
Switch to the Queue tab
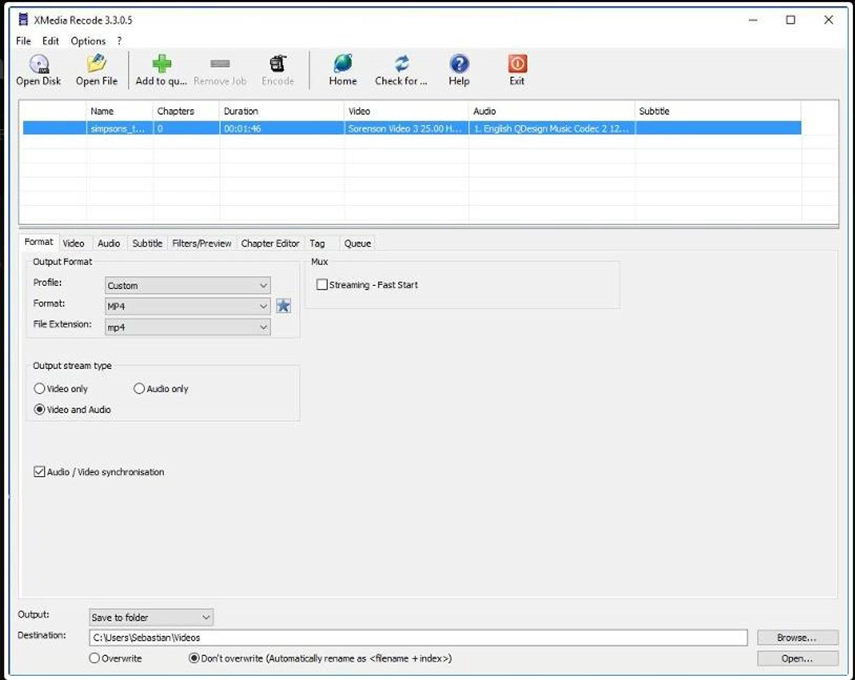[357, 243]
